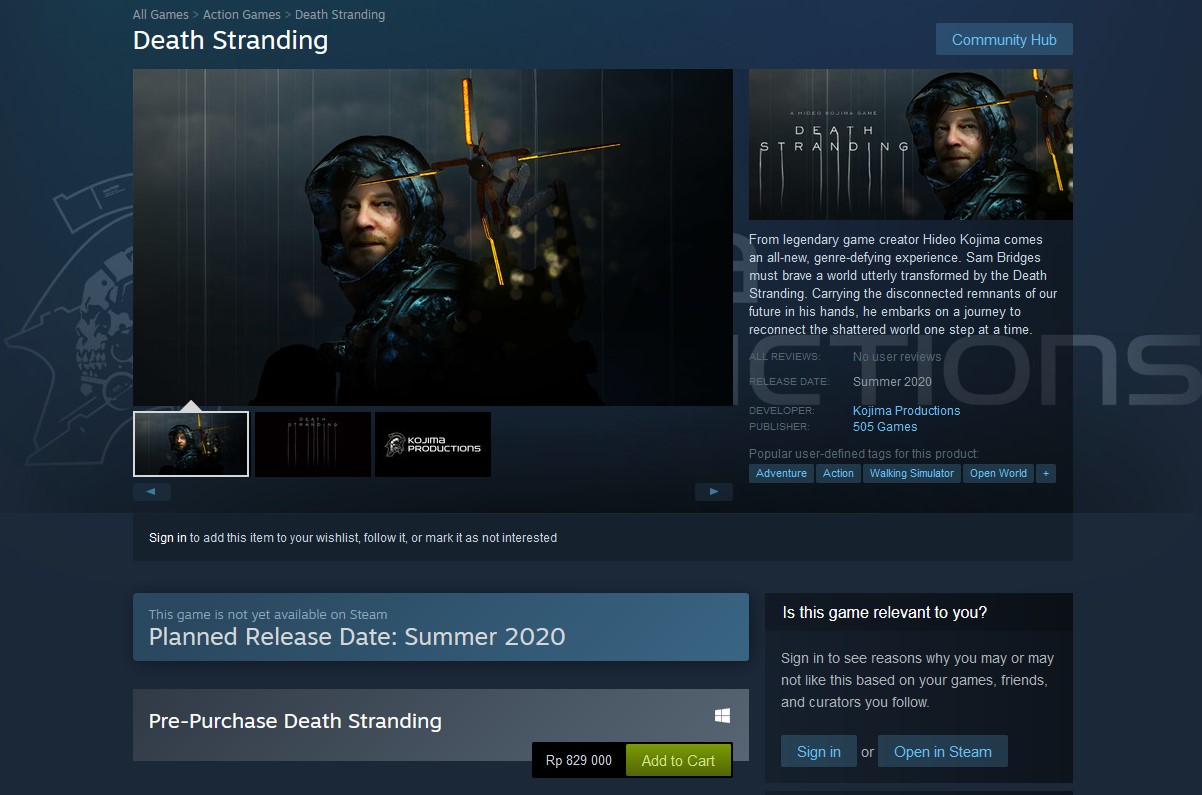Filter by the Walking Simulator tag
1202x795 pixels.
click(x=912, y=473)
